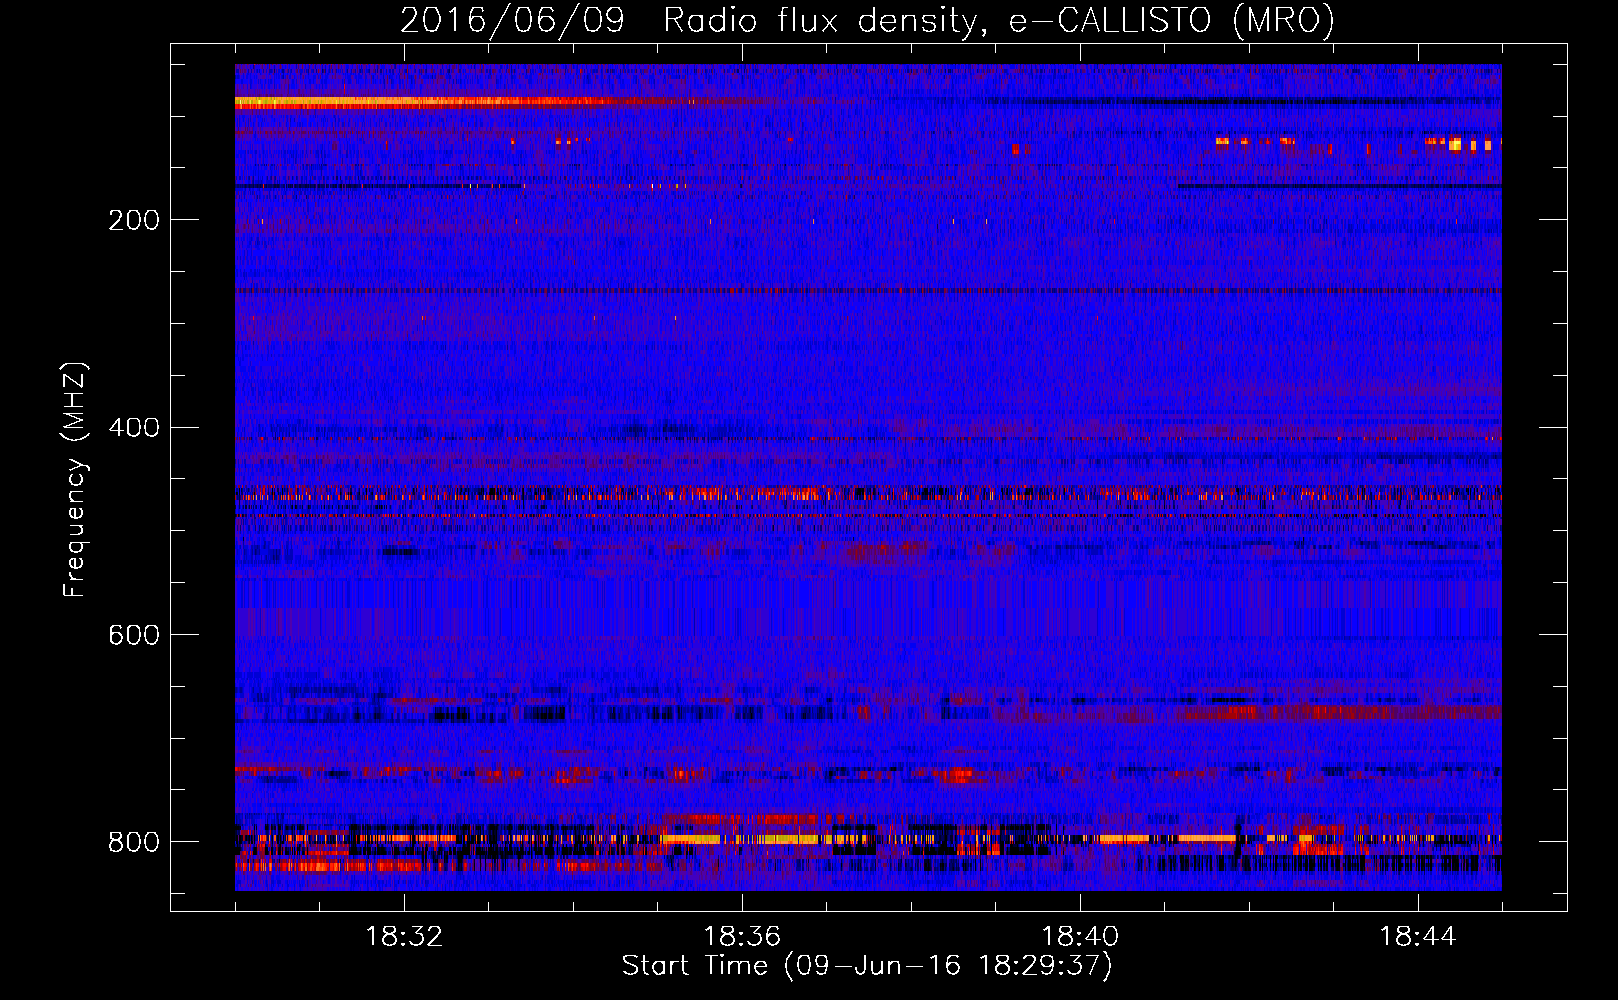Click the 'Start Time (09-Jun-16 18:29:37)' label
This screenshot has height=1000, width=1618.
click(867, 966)
